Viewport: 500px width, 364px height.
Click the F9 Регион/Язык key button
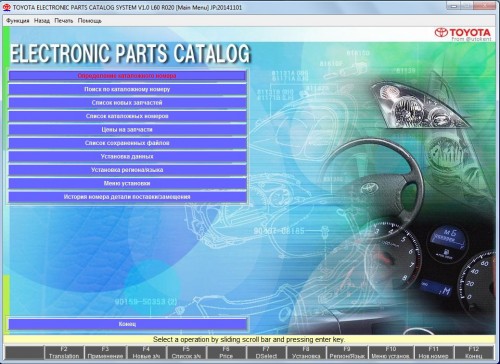347,353
